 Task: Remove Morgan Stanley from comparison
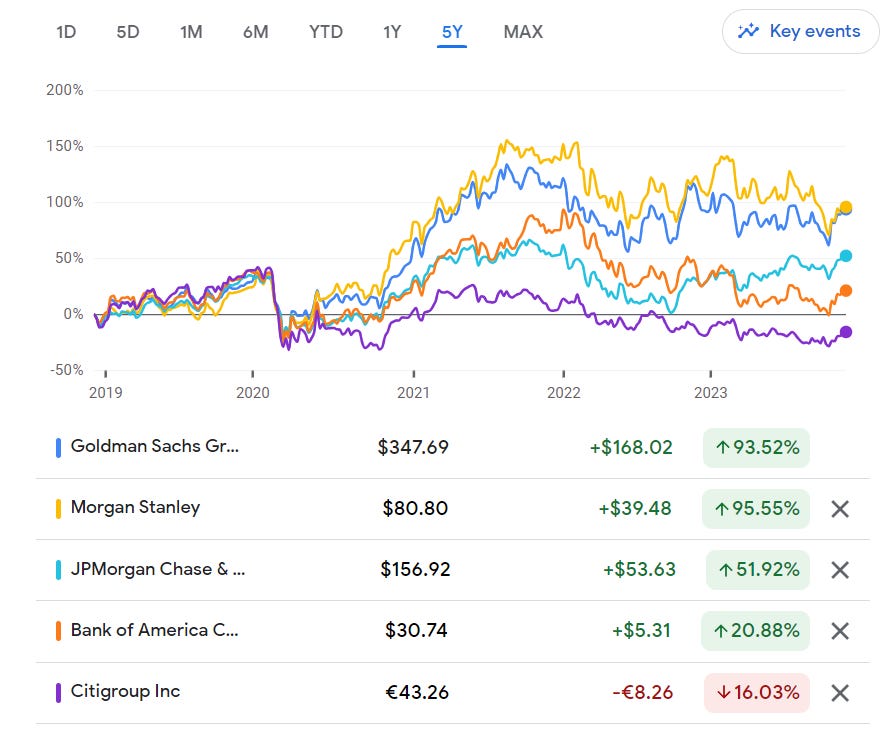click(x=840, y=509)
